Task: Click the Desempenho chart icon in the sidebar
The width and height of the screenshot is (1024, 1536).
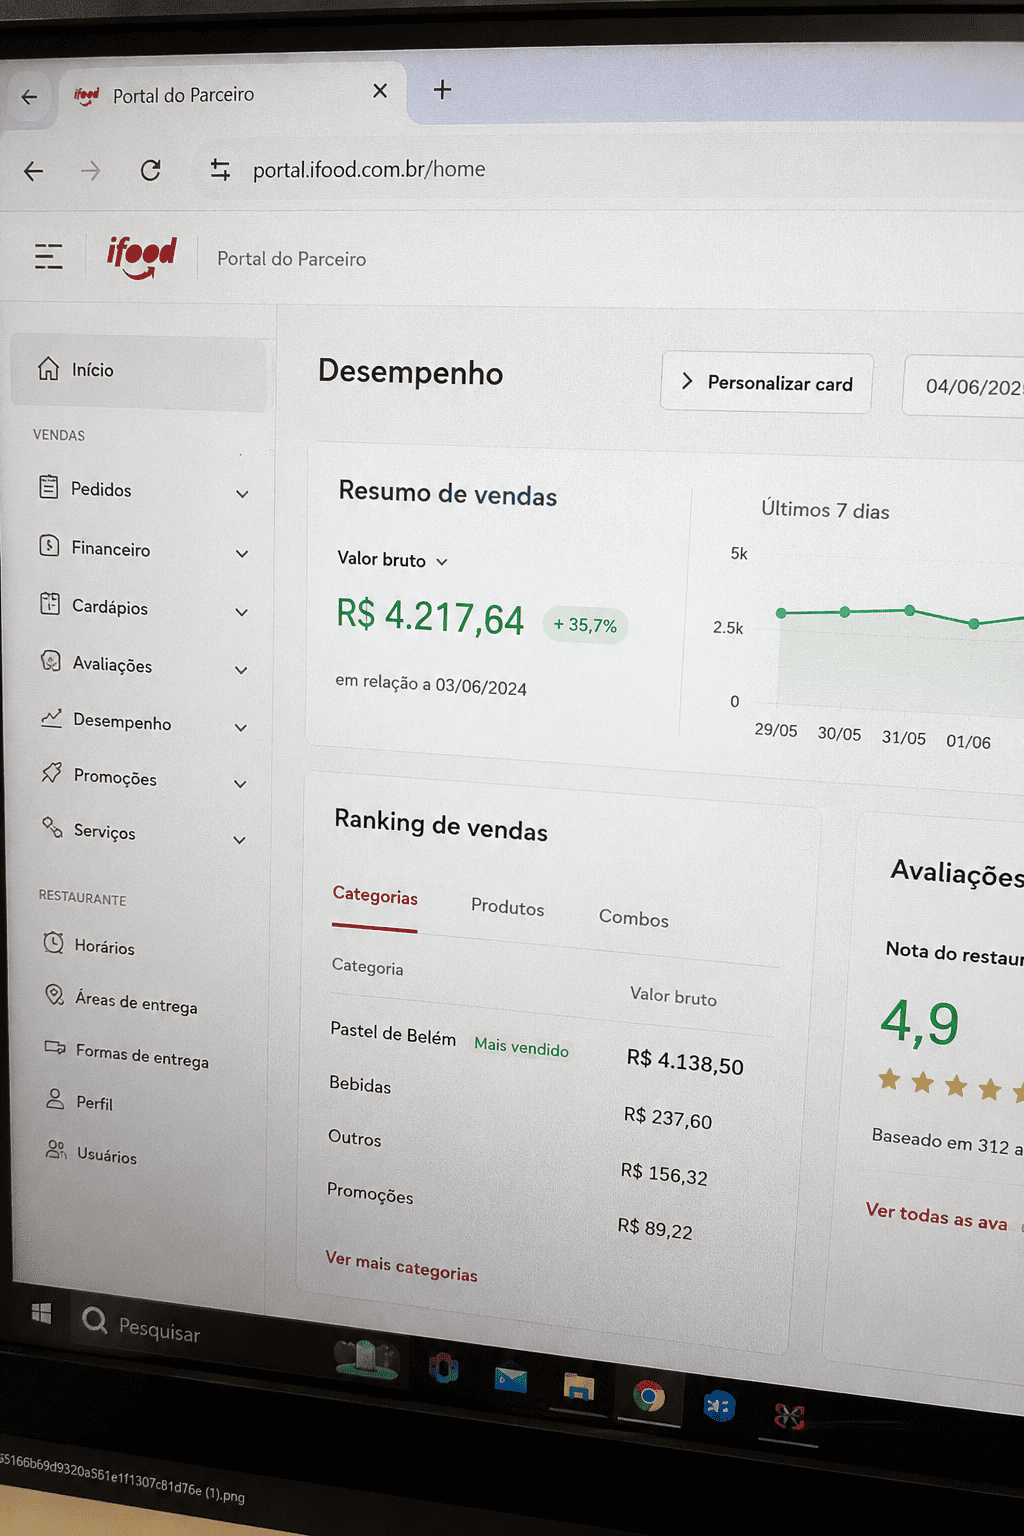Action: point(52,718)
